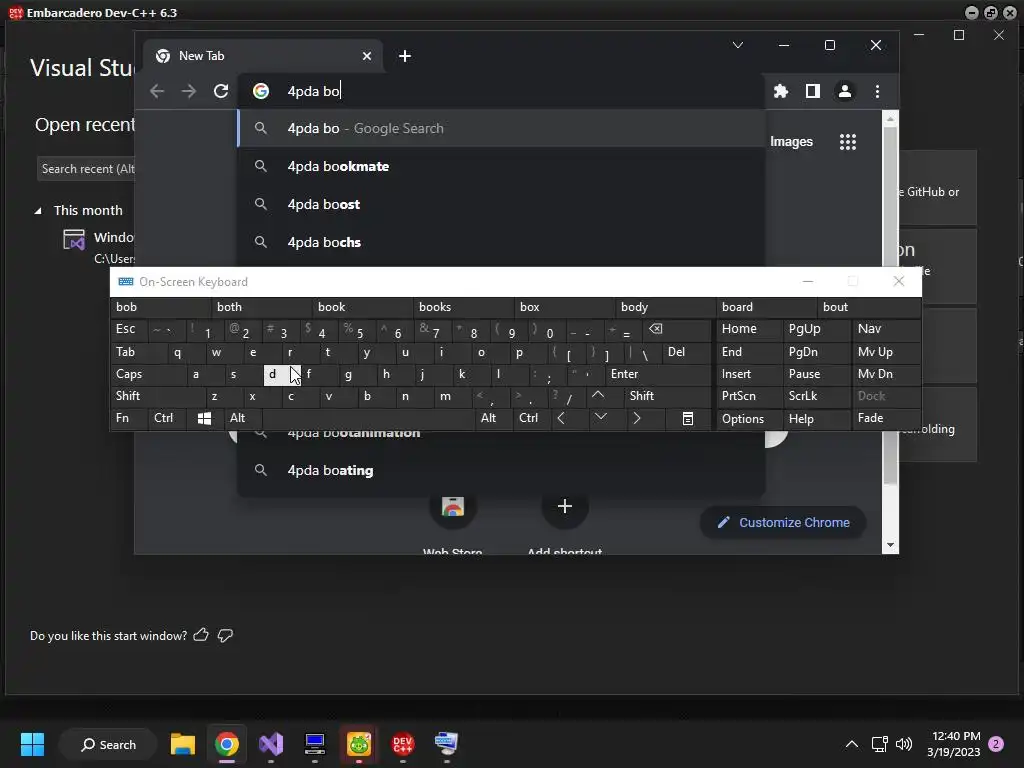Reload the page in Chrome

(x=221, y=91)
